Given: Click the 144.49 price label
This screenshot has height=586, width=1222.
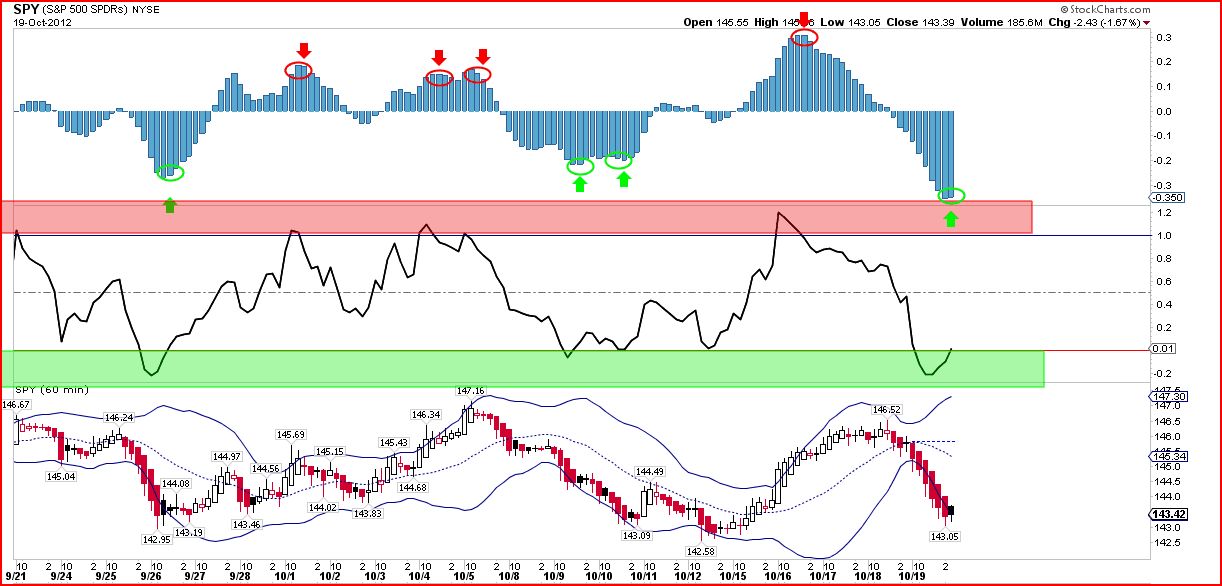Looking at the screenshot, I should [650, 472].
